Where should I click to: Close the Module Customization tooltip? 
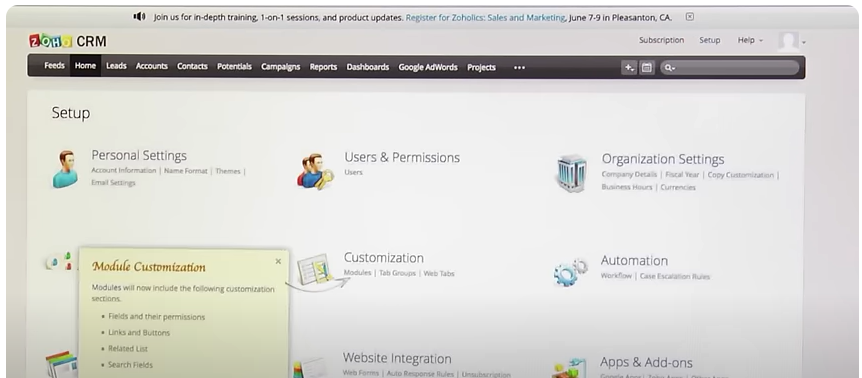[x=278, y=262]
